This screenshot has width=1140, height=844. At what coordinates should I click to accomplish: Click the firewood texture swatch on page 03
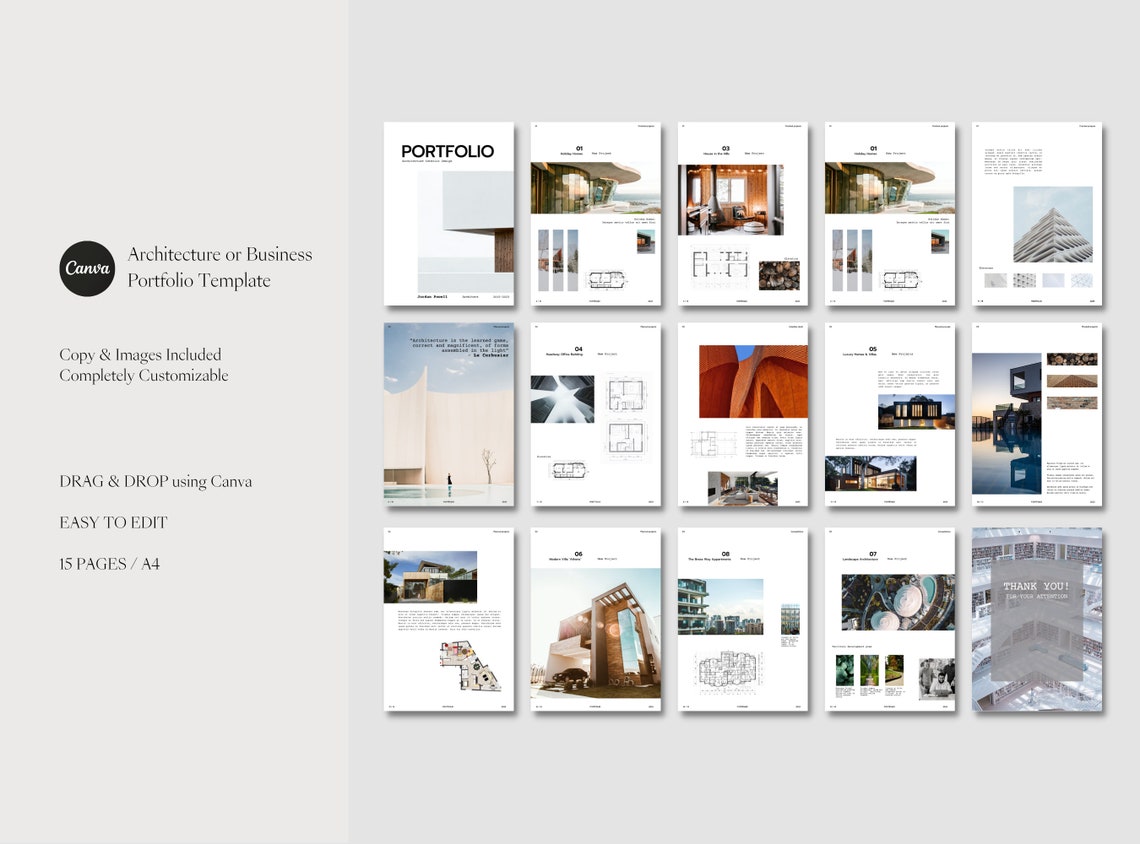point(777,270)
